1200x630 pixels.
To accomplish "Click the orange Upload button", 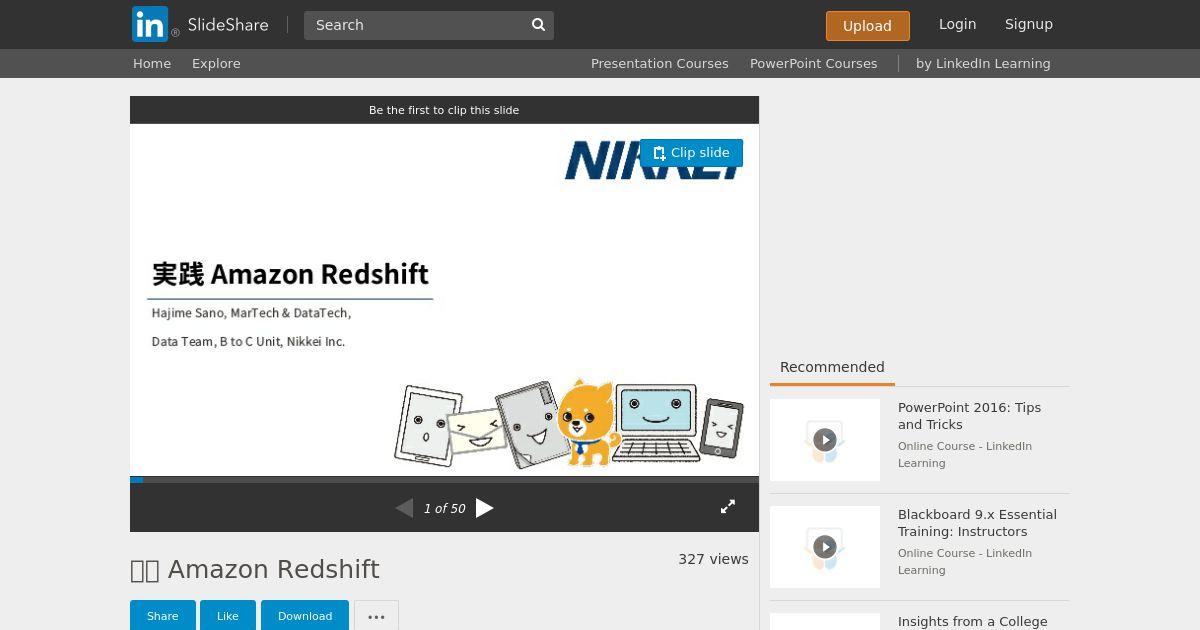I will tap(867, 26).
